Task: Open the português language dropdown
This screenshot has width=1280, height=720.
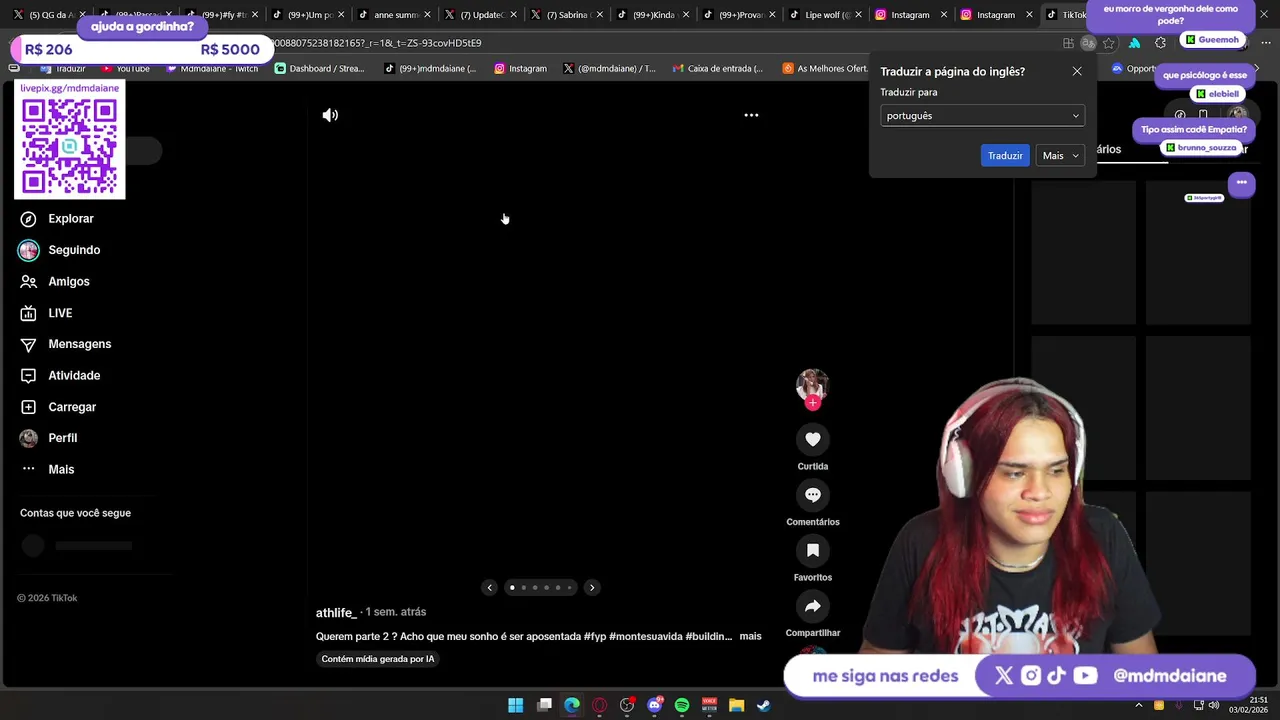Action: pos(982,116)
